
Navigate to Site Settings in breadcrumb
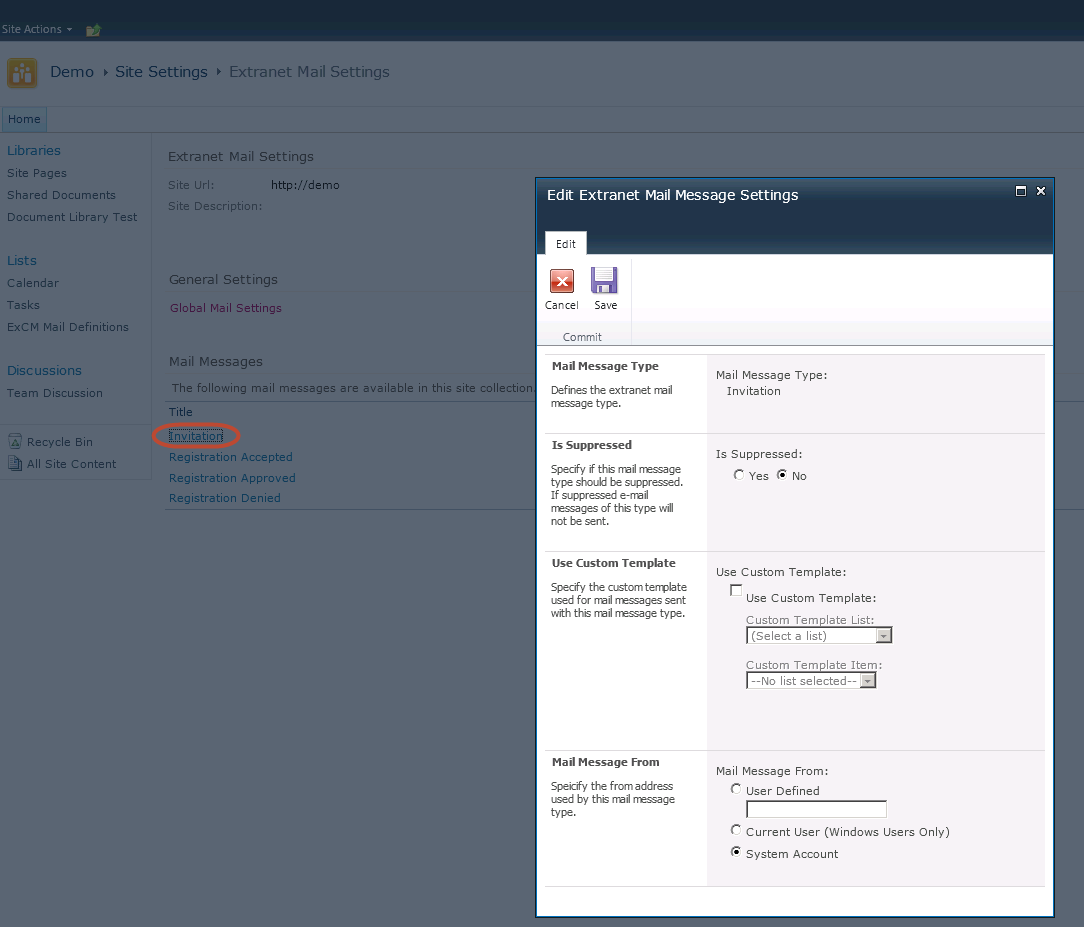[x=161, y=72]
